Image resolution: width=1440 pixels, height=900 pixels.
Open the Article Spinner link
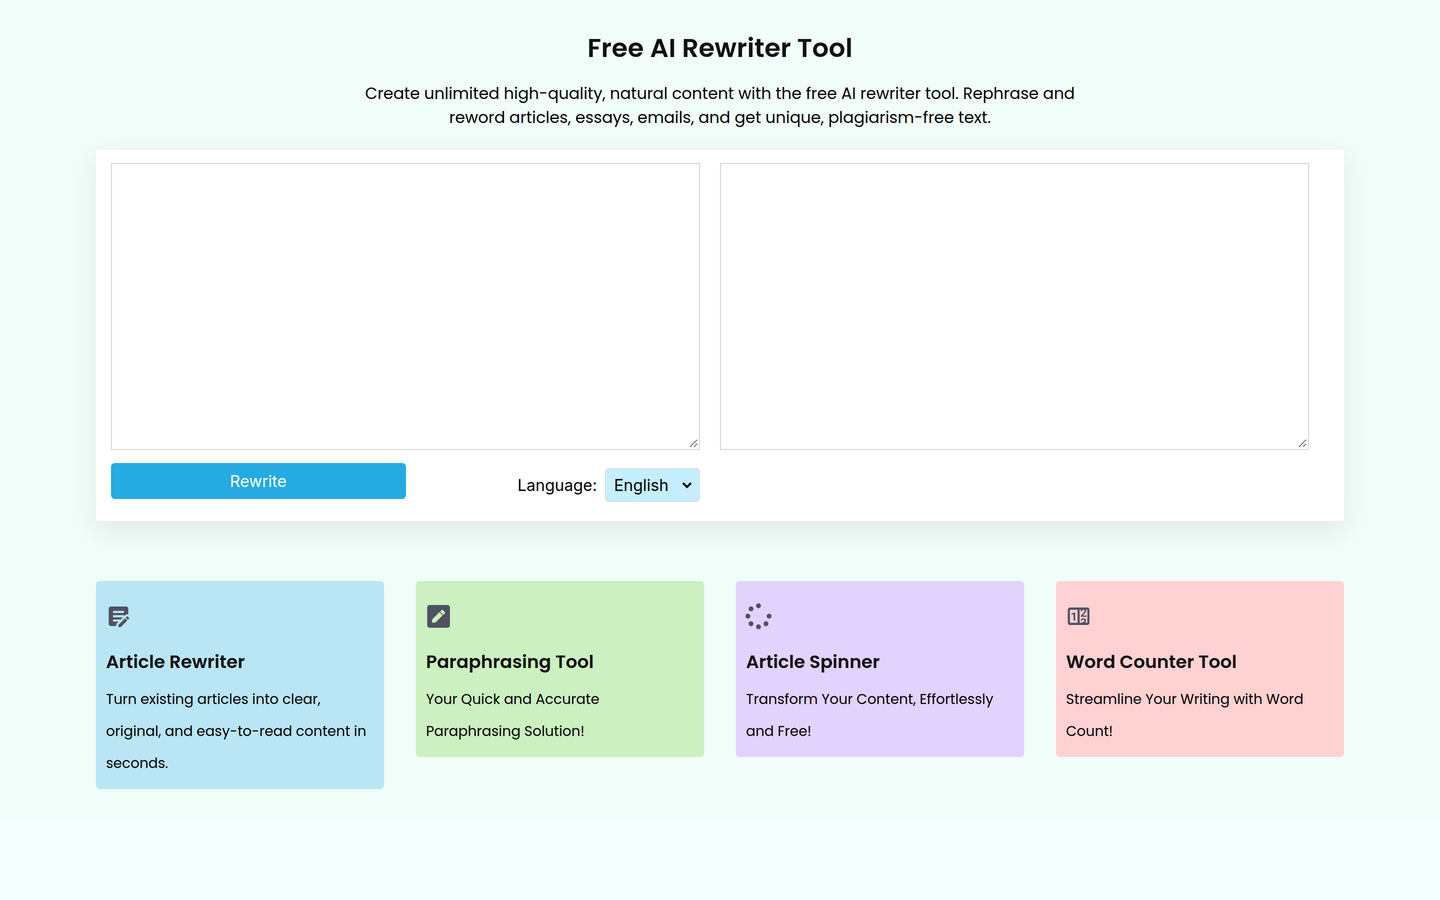[x=813, y=662]
